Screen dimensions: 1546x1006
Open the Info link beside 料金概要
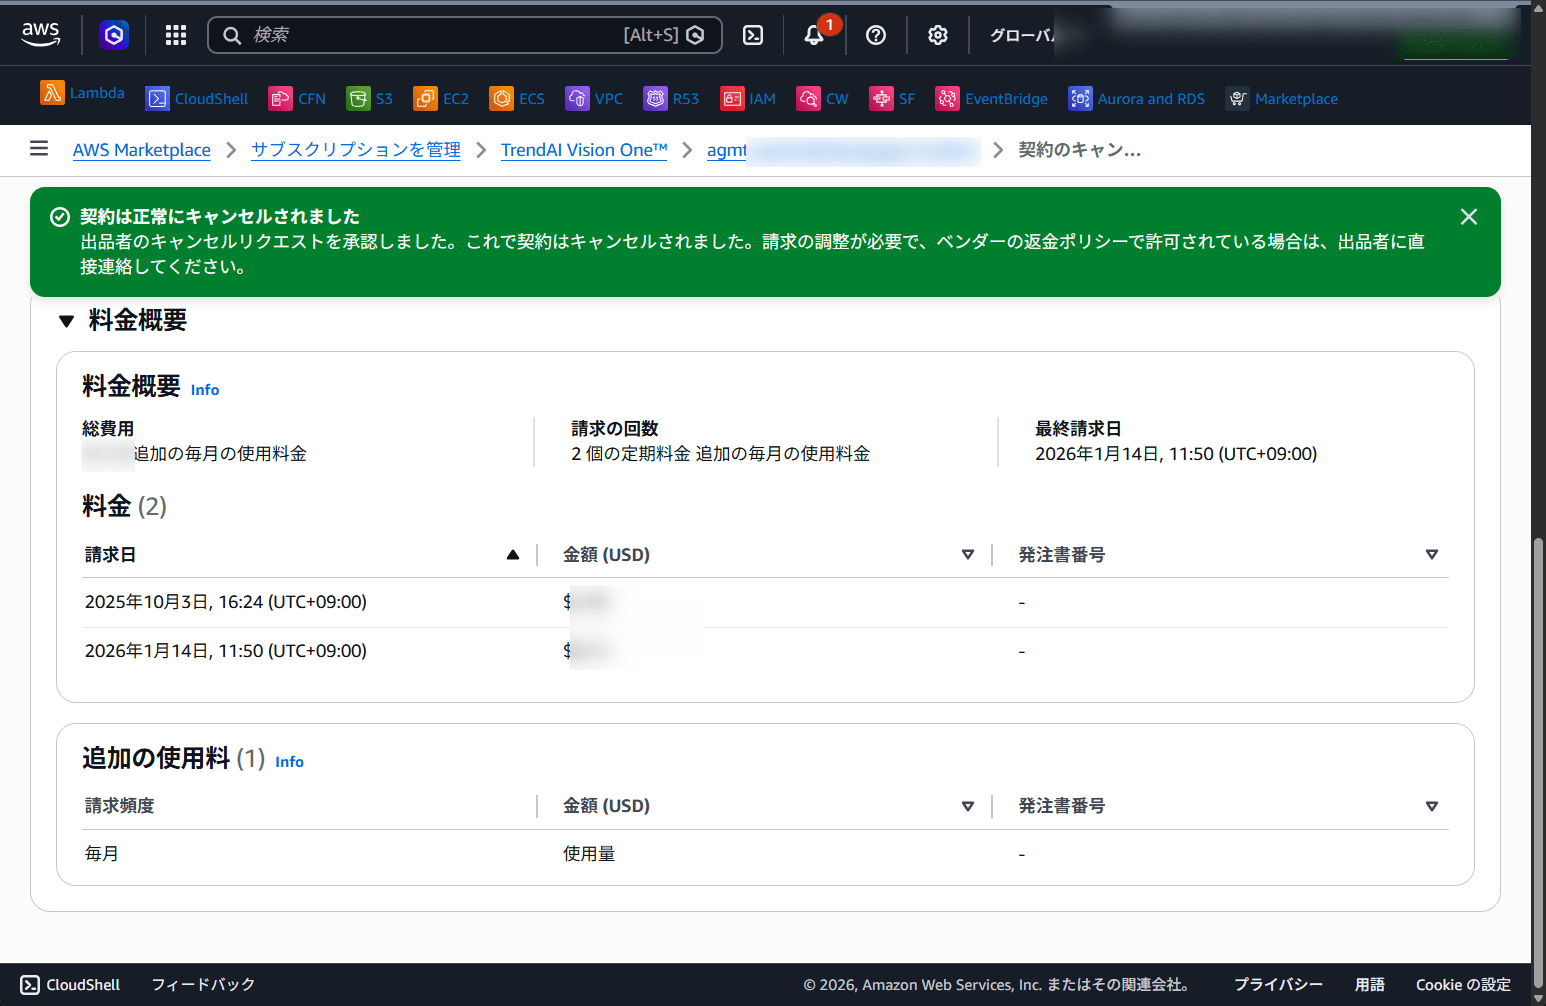tap(204, 389)
